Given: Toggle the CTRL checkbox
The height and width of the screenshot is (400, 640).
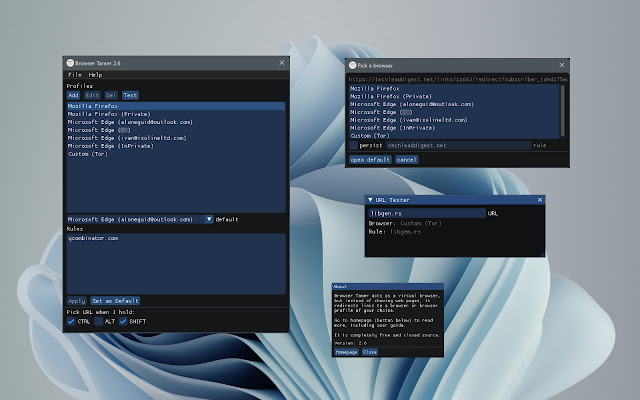Looking at the screenshot, I should click(x=71, y=322).
